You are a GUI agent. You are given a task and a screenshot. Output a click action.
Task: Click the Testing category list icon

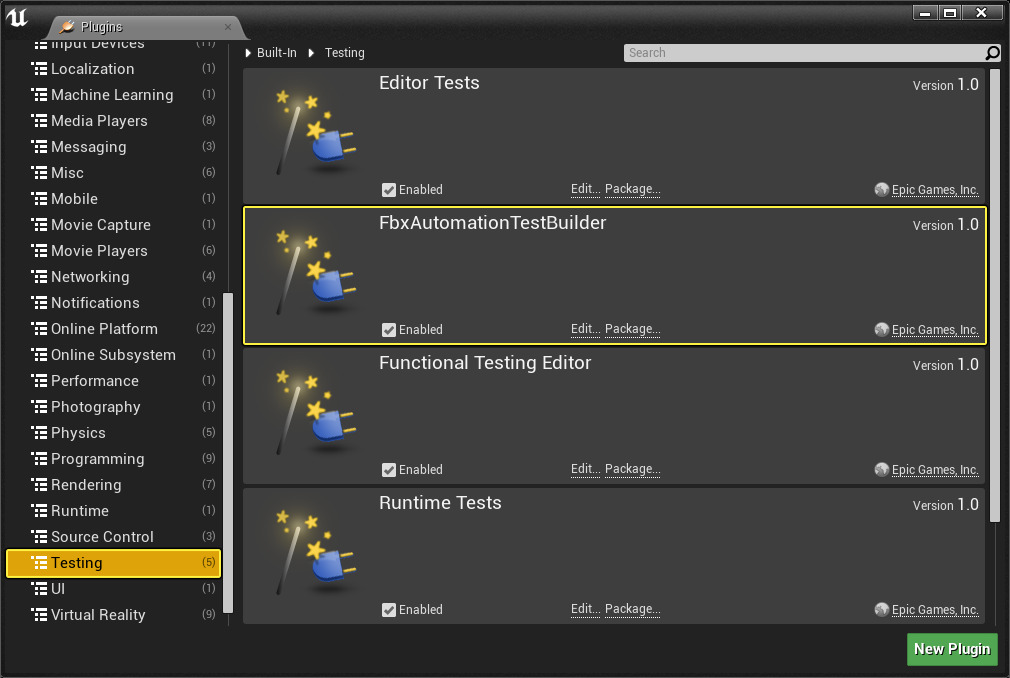click(38, 563)
